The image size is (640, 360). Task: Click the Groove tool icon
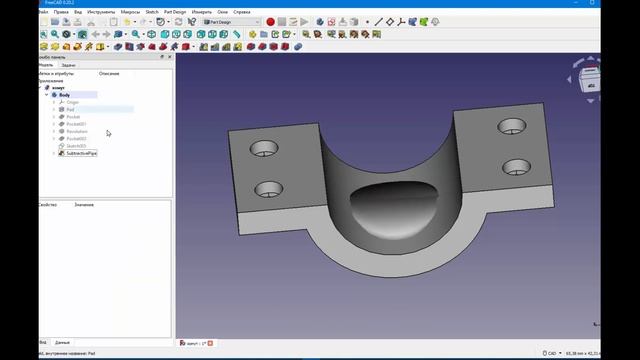[141, 47]
